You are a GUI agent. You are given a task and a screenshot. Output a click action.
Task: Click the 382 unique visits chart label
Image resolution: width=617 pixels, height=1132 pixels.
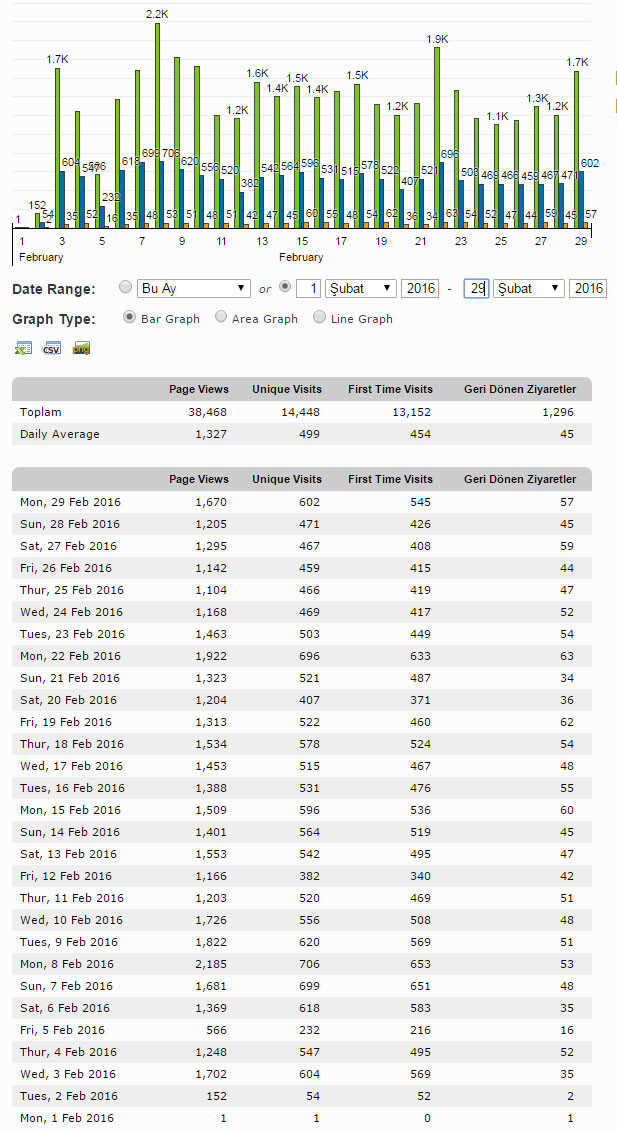(250, 183)
